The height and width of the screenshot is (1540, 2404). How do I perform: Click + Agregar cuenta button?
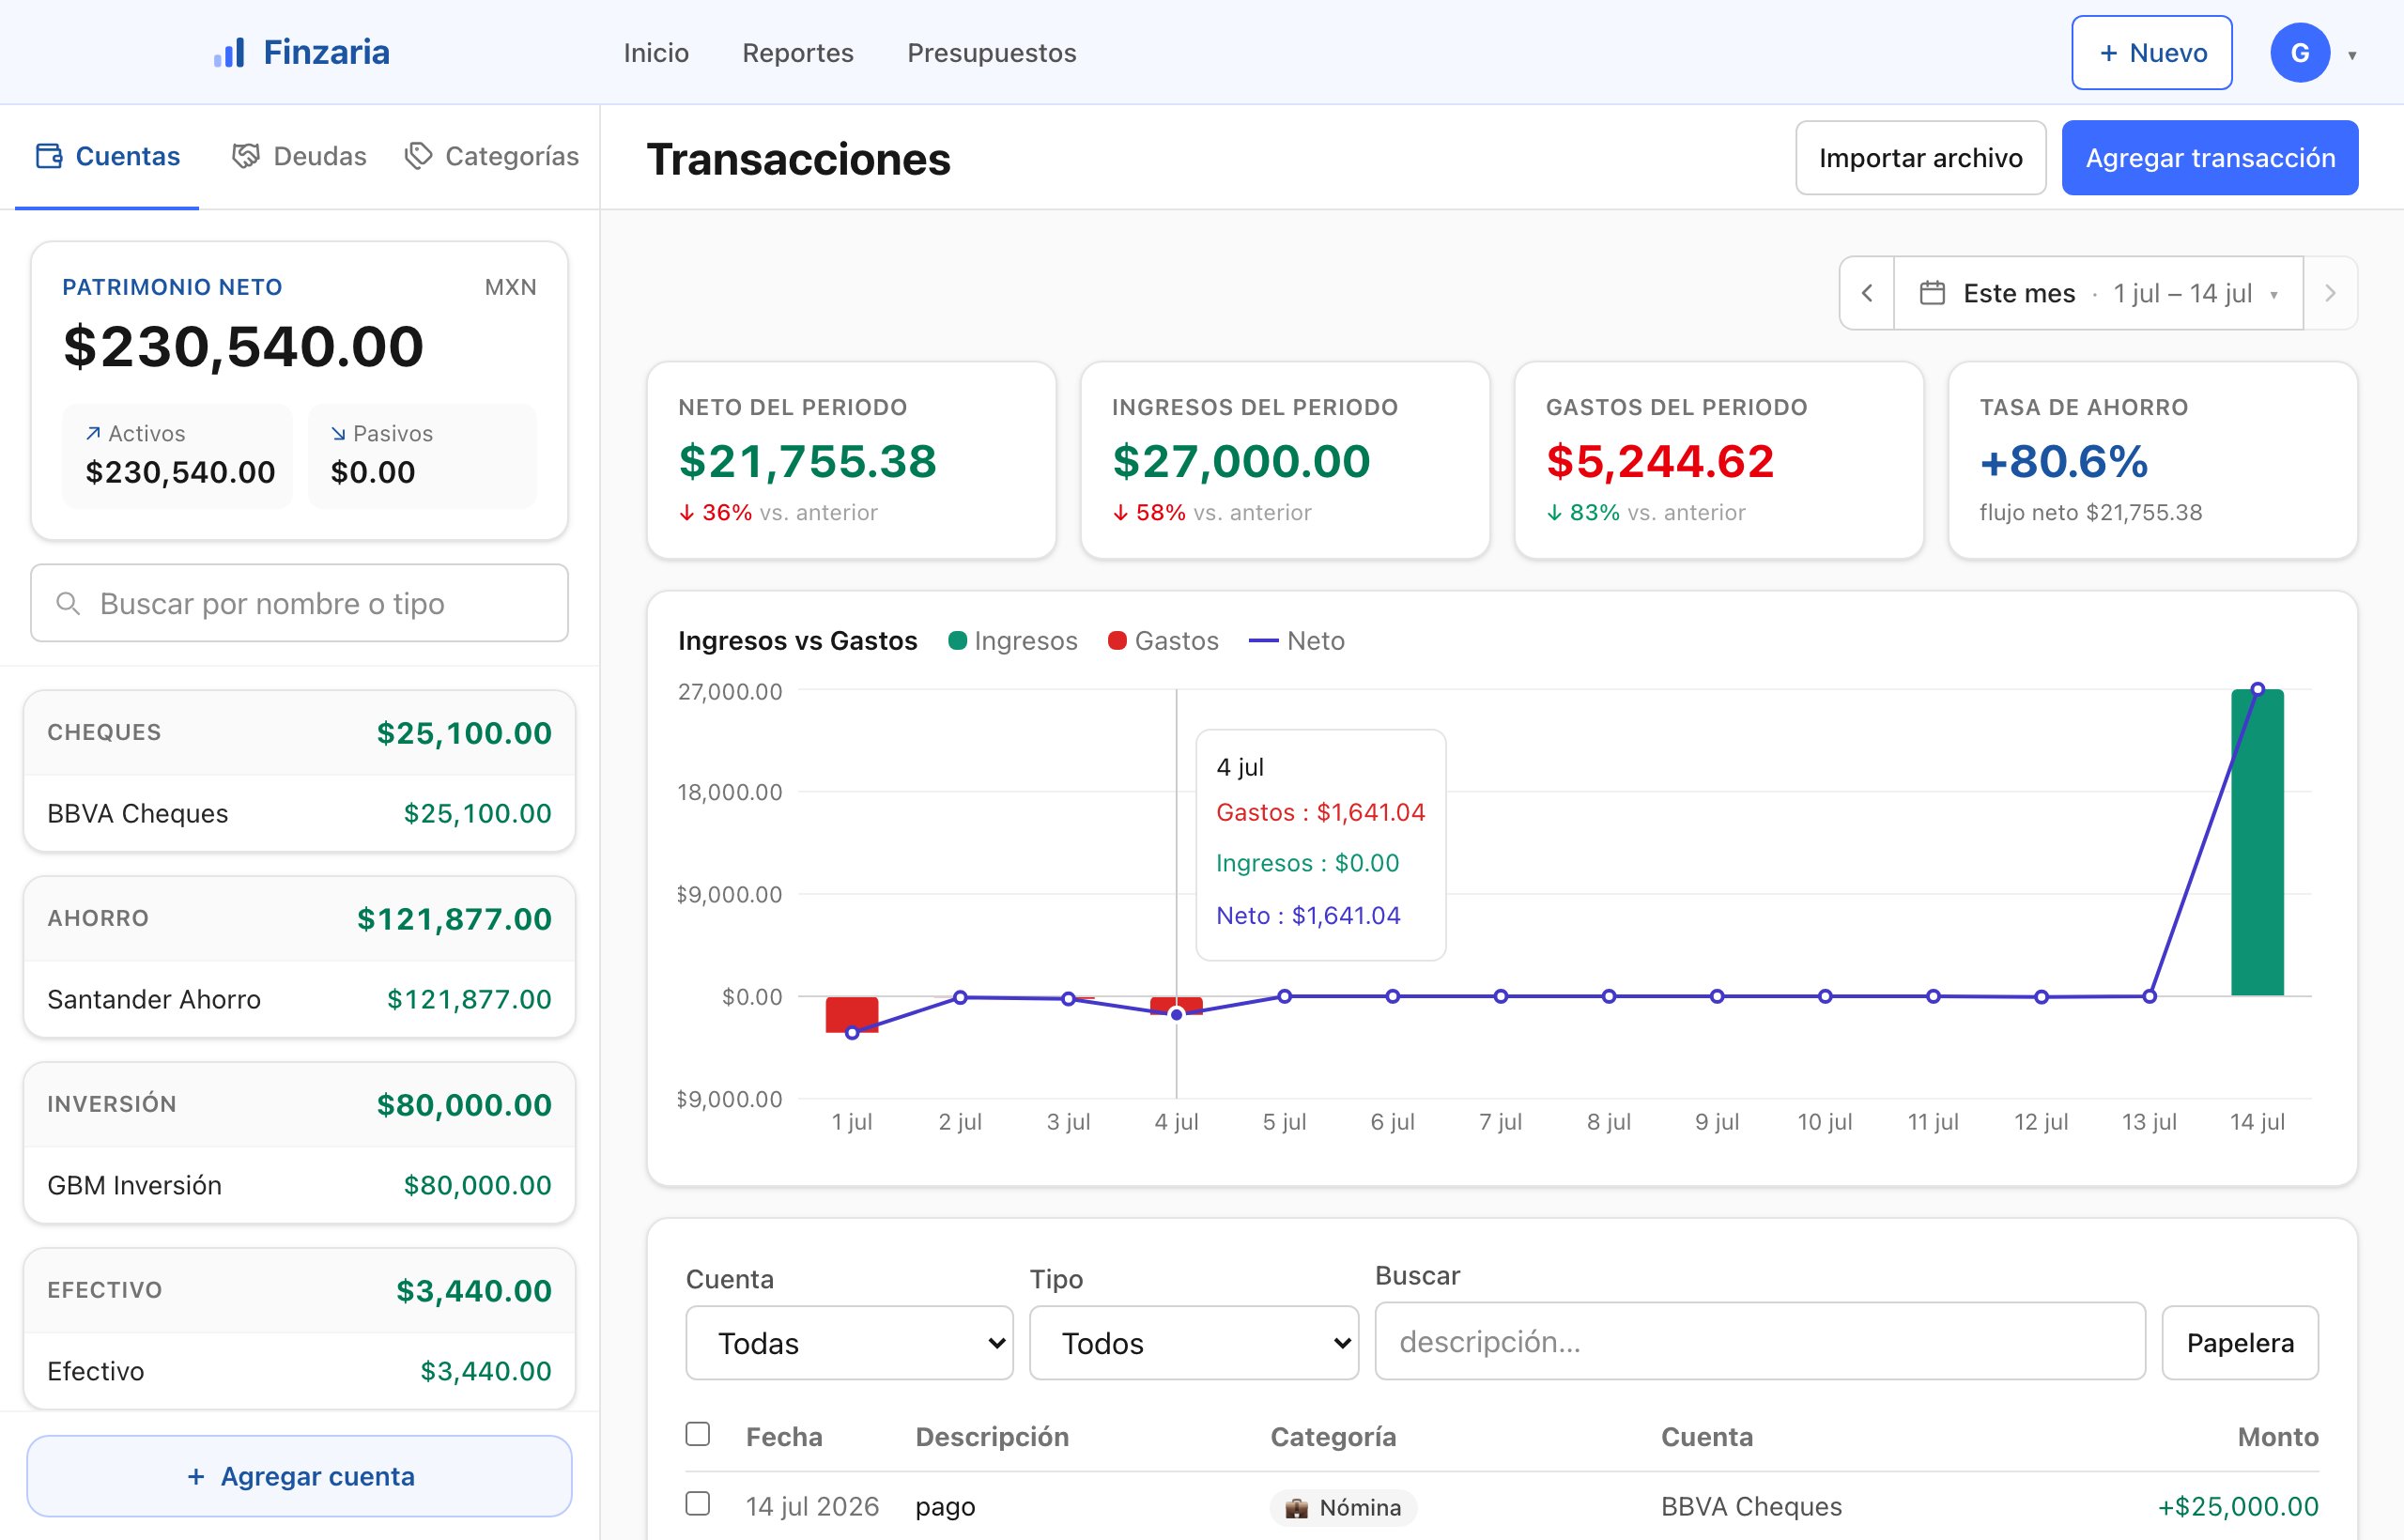pos(299,1476)
